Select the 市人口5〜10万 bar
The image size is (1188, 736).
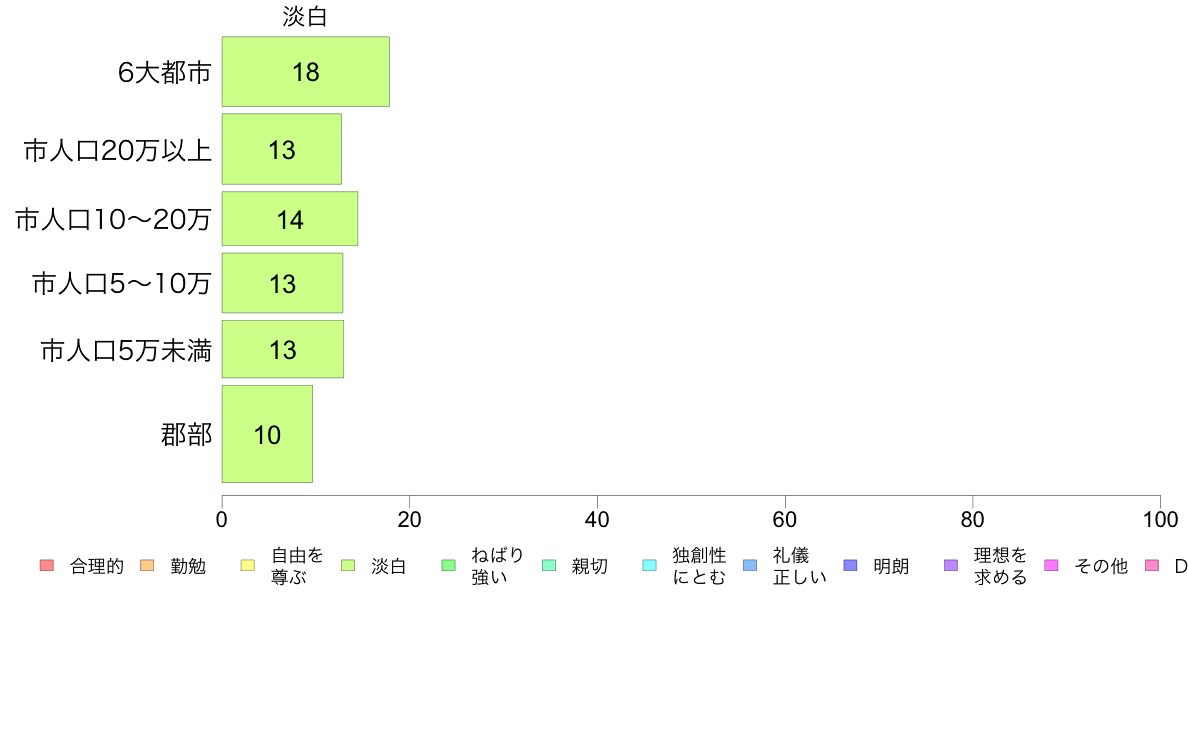[x=283, y=283]
